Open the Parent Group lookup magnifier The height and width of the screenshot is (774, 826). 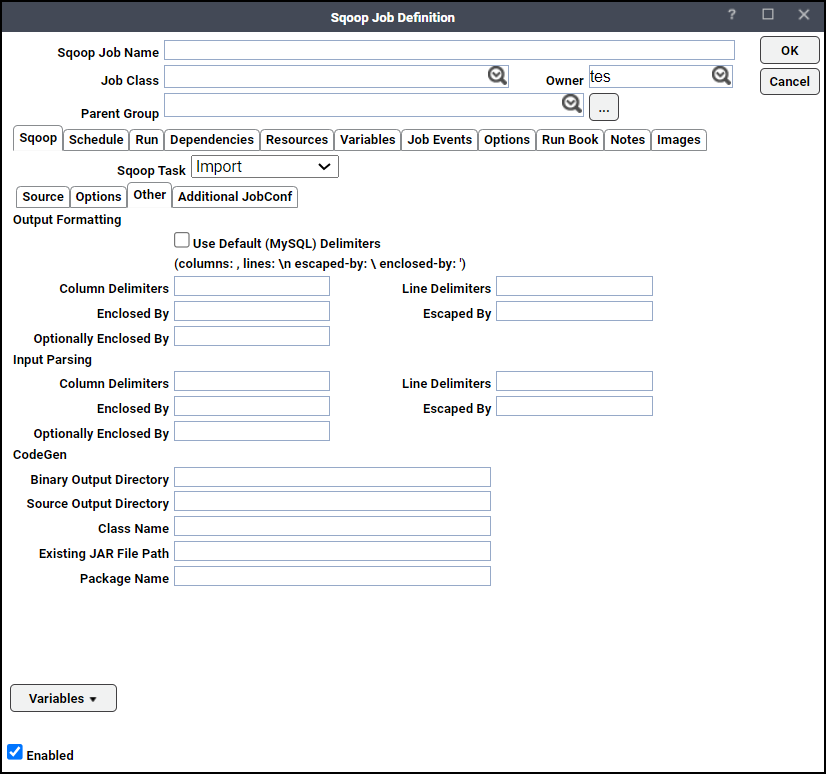[x=572, y=104]
